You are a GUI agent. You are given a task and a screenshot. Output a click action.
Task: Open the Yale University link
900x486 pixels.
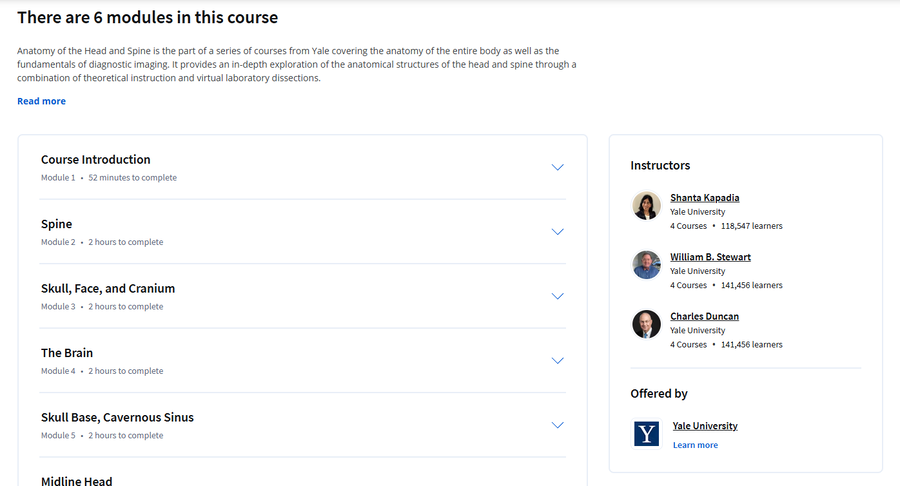[705, 426]
